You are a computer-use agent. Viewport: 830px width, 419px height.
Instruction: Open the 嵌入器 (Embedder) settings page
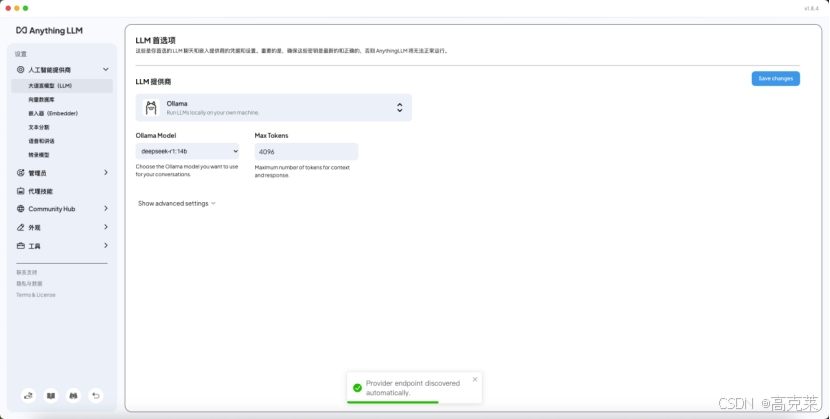point(53,113)
